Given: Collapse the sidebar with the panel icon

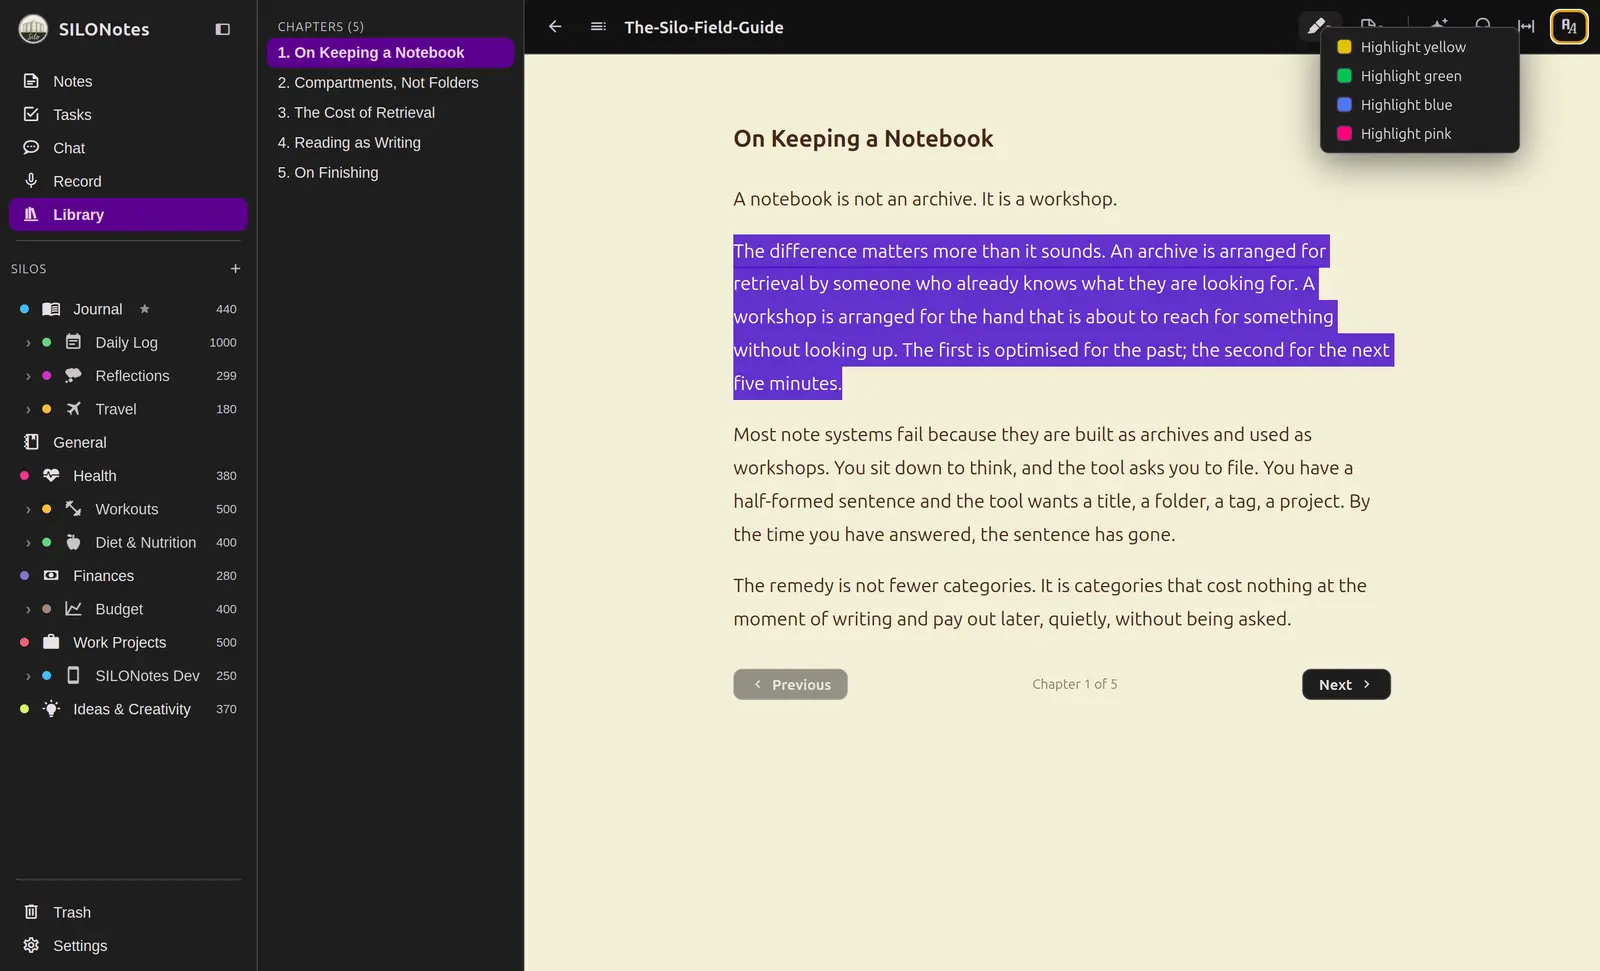Looking at the screenshot, I should (223, 30).
